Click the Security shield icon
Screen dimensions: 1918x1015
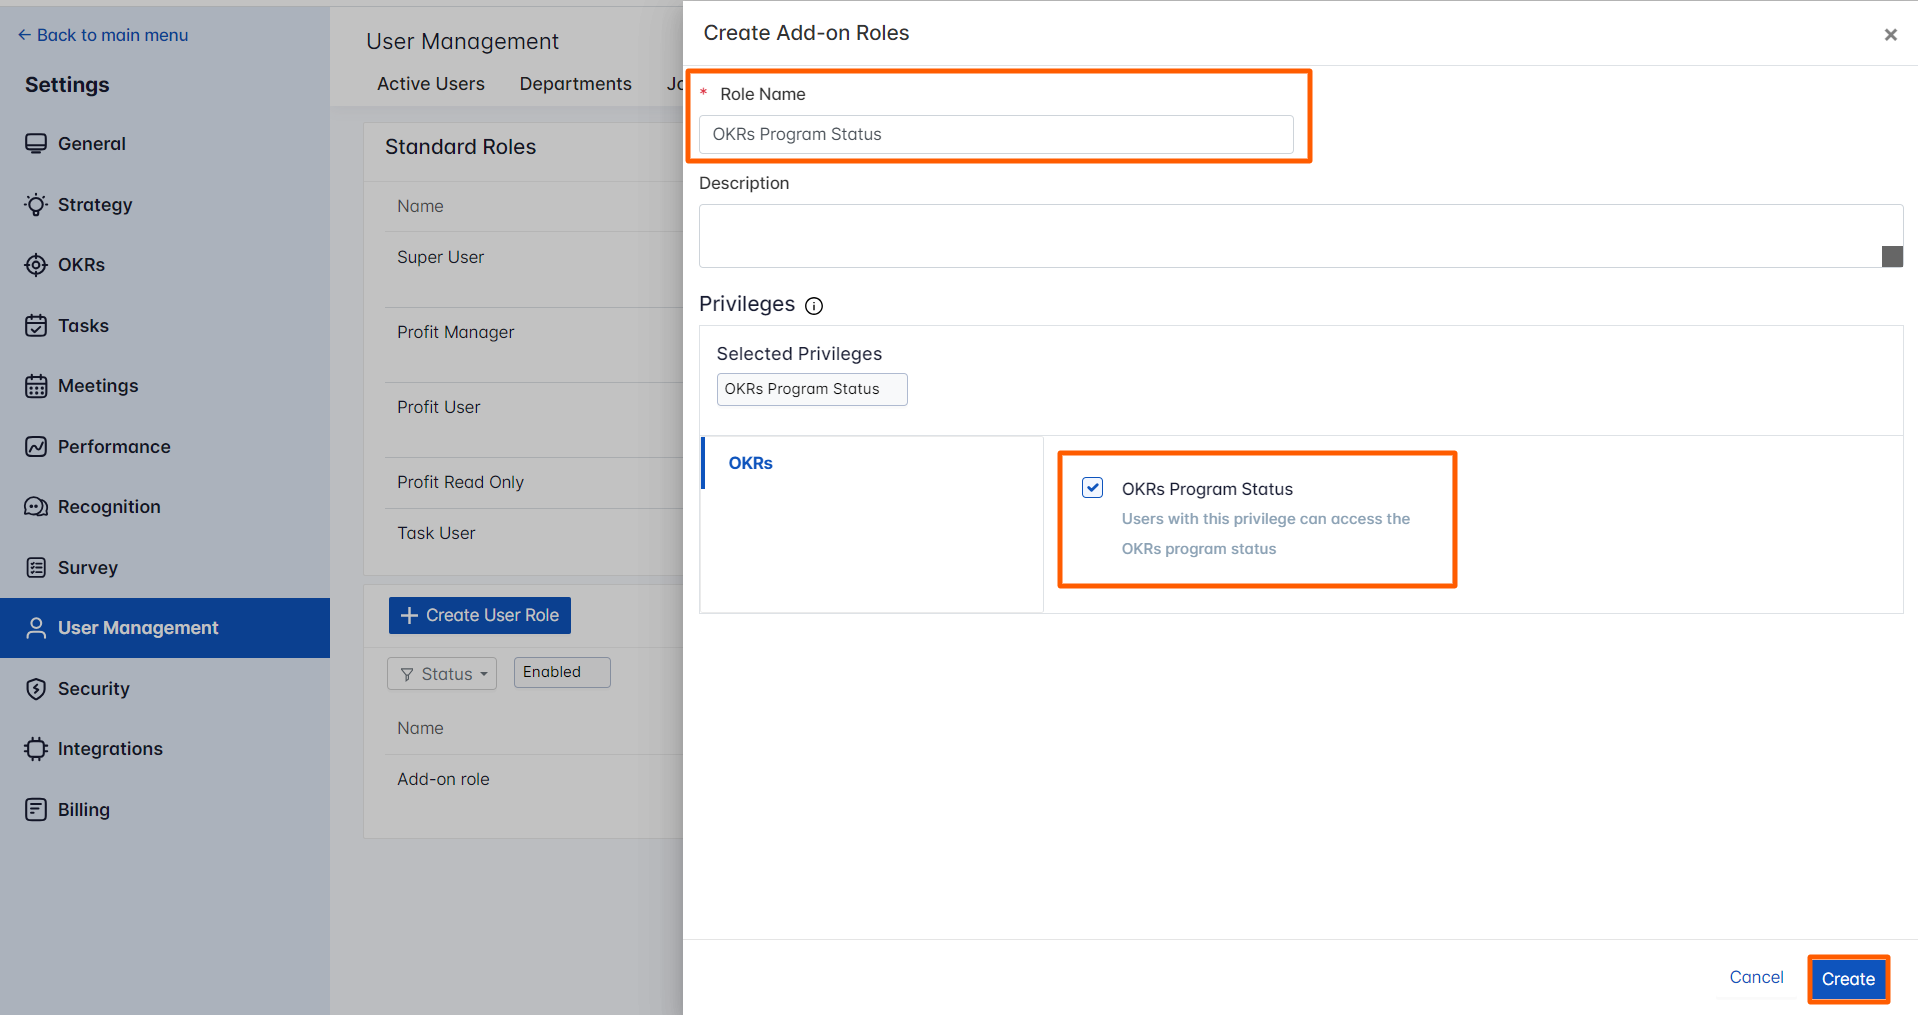pyautogui.click(x=36, y=689)
